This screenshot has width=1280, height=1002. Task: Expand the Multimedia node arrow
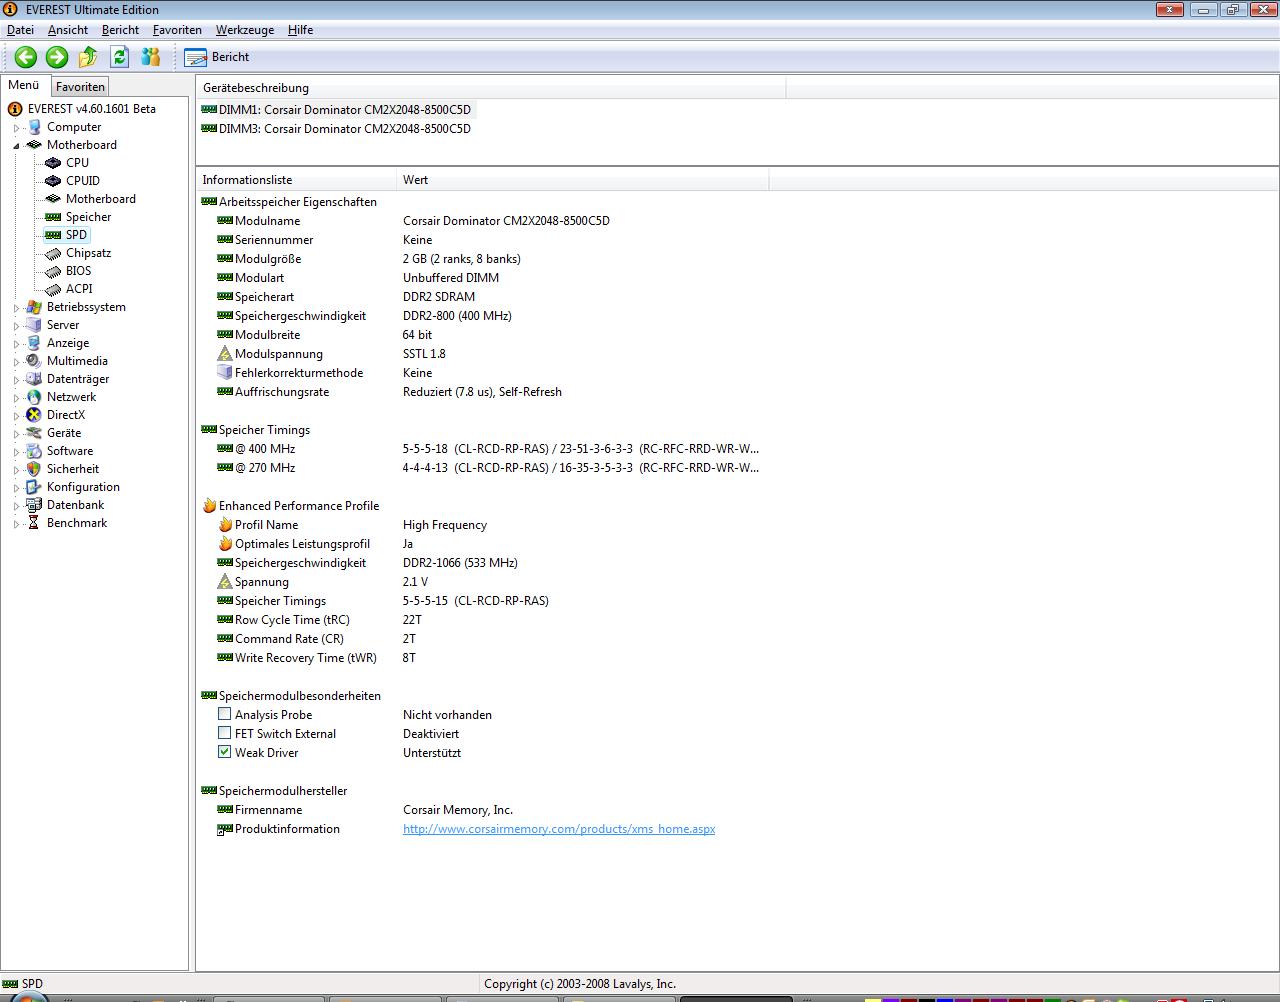17,362
